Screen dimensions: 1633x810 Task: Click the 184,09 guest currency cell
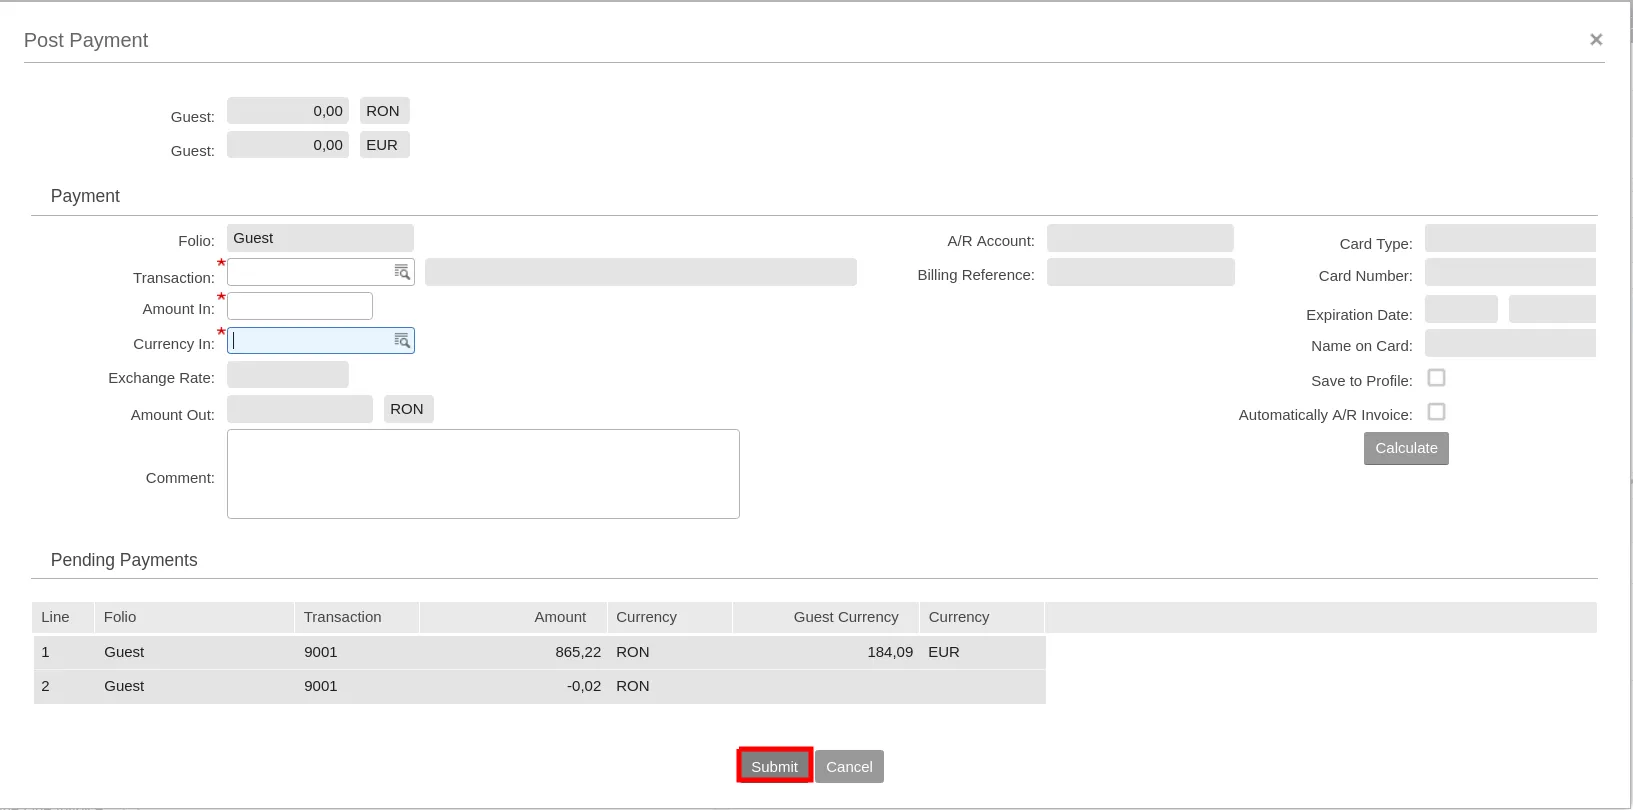[x=890, y=652]
